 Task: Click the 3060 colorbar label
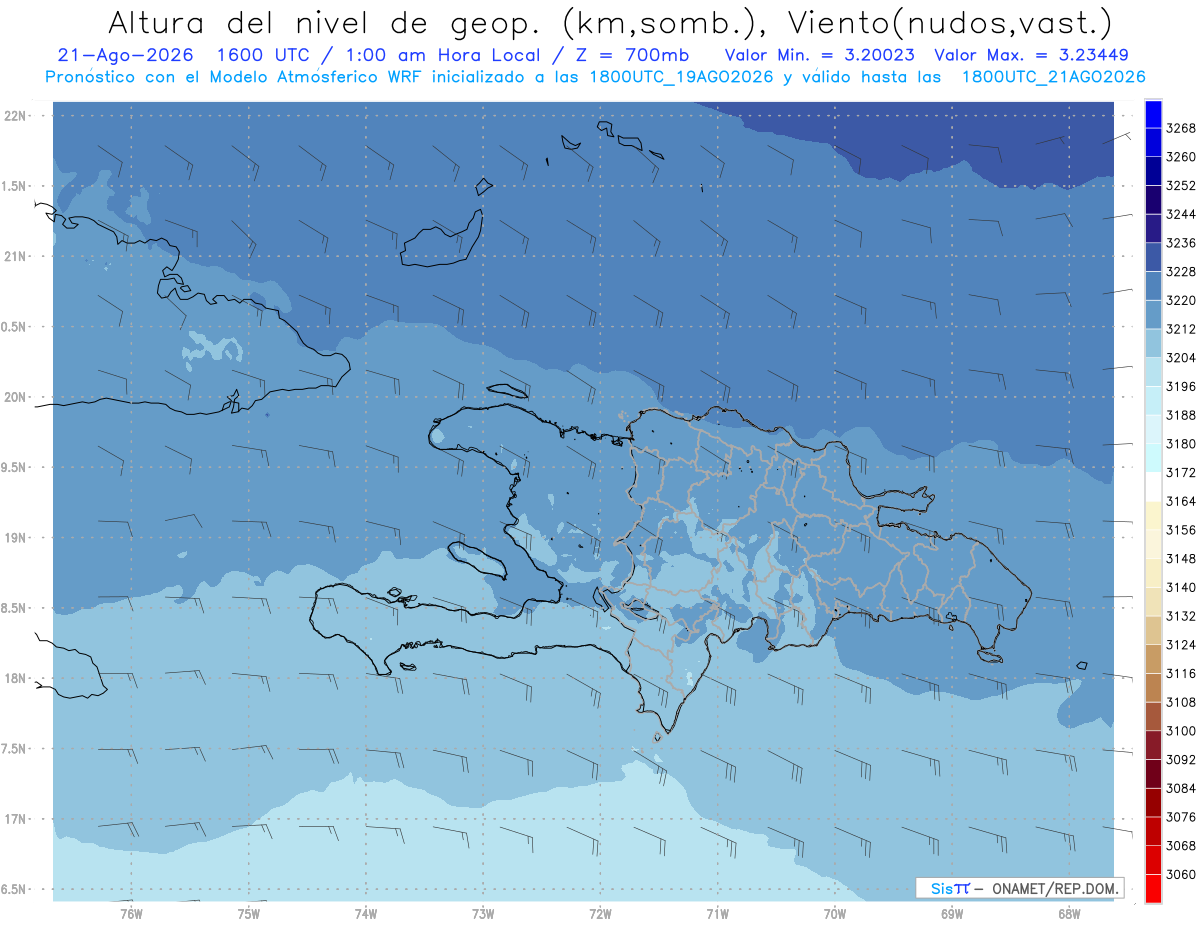1181,875
